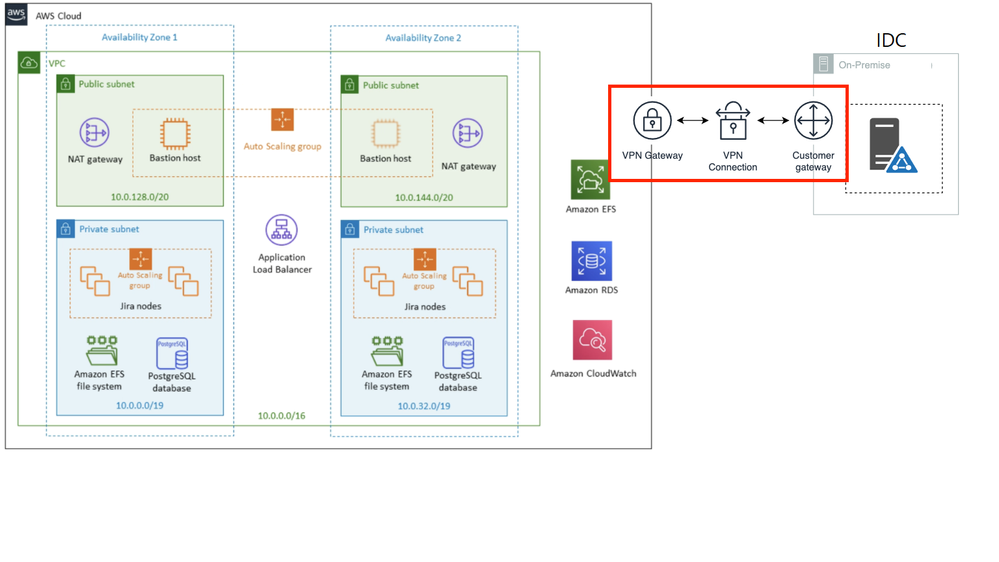The width and height of the screenshot is (999, 562).
Task: Click Amazon EFS file system icon in Zone 1
Action: 102,350
